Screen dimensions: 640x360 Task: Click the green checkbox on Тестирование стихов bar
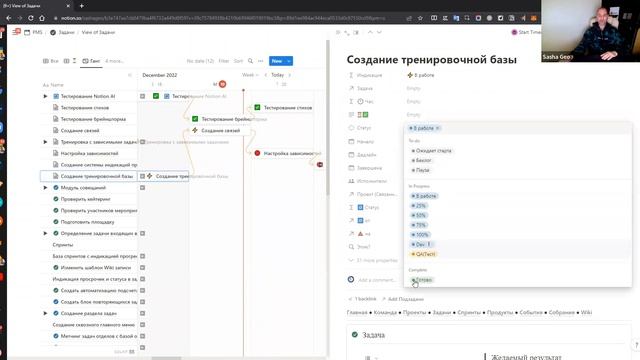257,108
